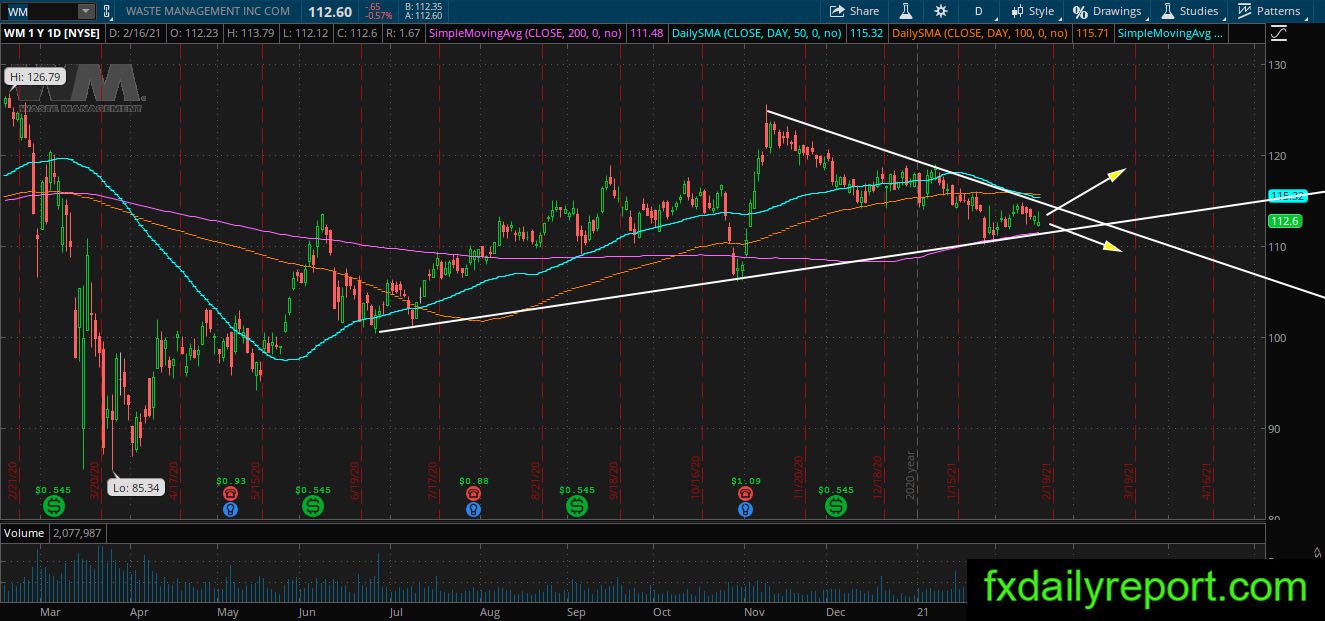Viewport: 1325px width, 621px height.
Task: Click the DailySMA 100 study label
Action: (x=982, y=33)
